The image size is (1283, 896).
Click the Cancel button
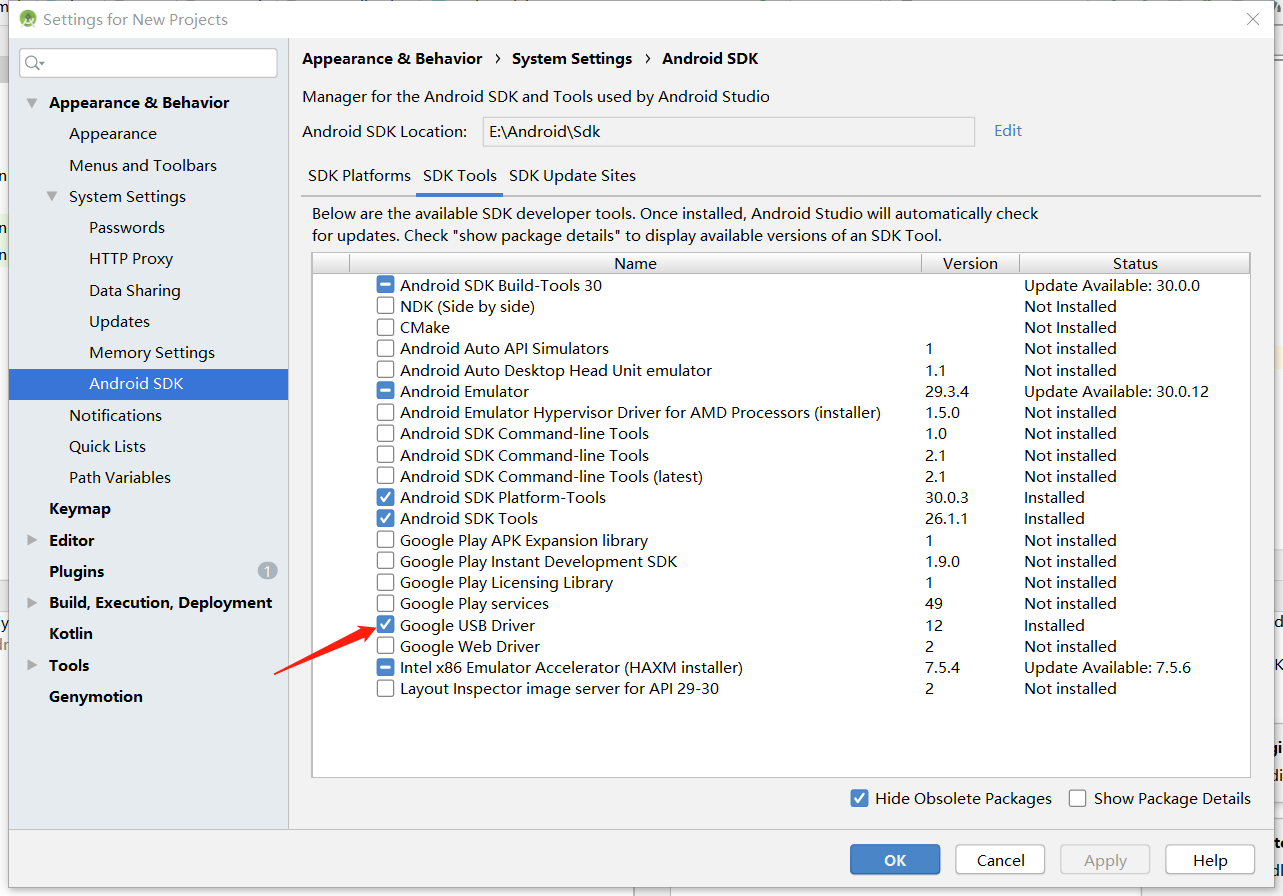[1000, 860]
